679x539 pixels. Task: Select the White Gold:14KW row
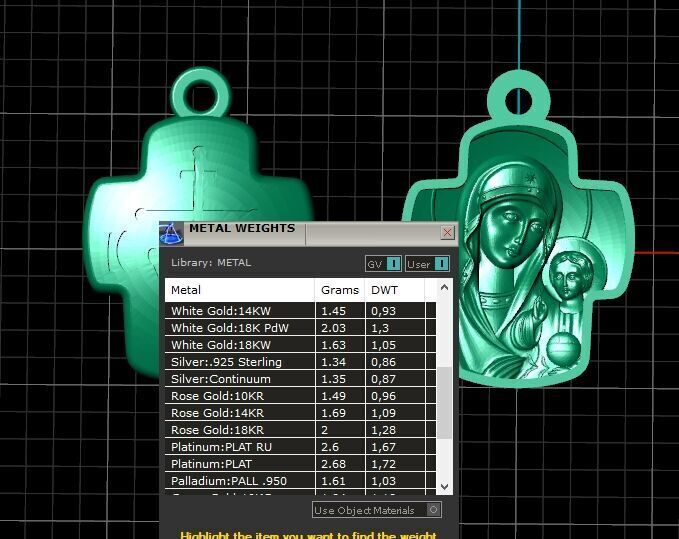[x=300, y=311]
